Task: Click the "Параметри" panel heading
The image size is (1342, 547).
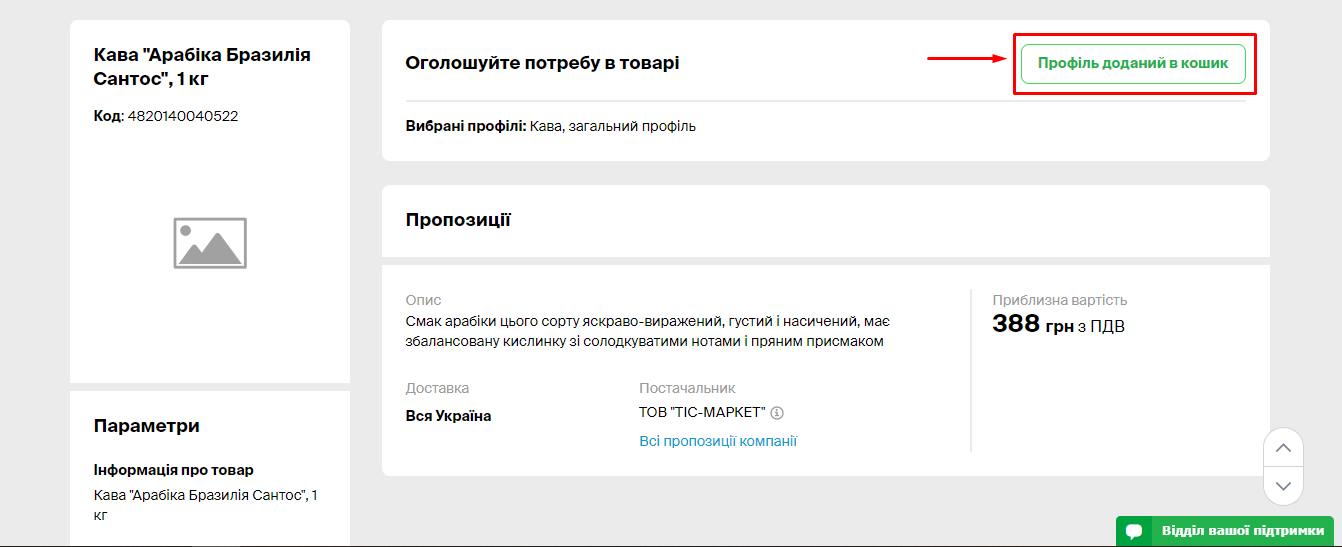Action: coord(146,426)
